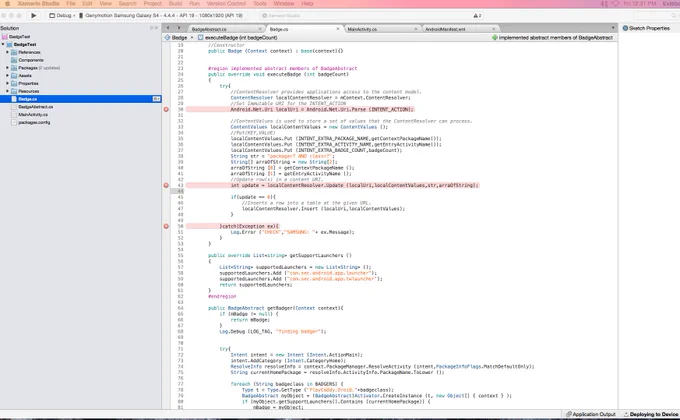Switch to the MainActivity.cs tab
This screenshot has height=420, width=680.
362,29
